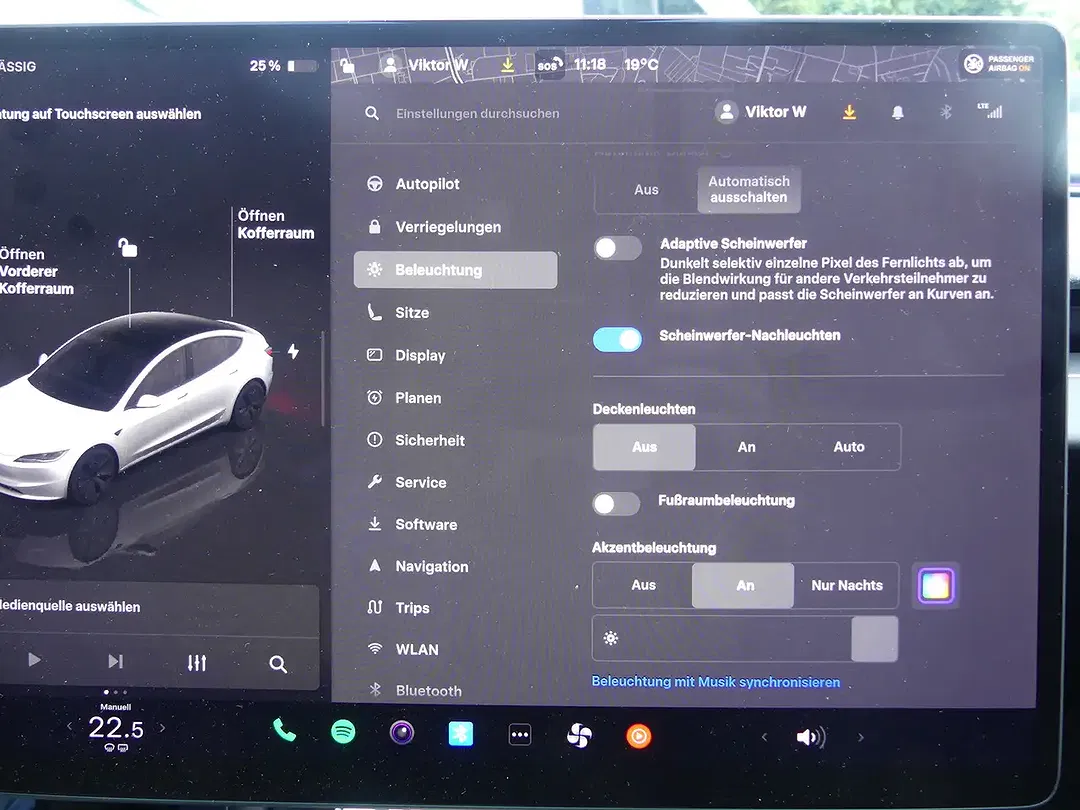1080x810 pixels.
Task: Set Deckenleuchten to Aus
Action: point(644,447)
